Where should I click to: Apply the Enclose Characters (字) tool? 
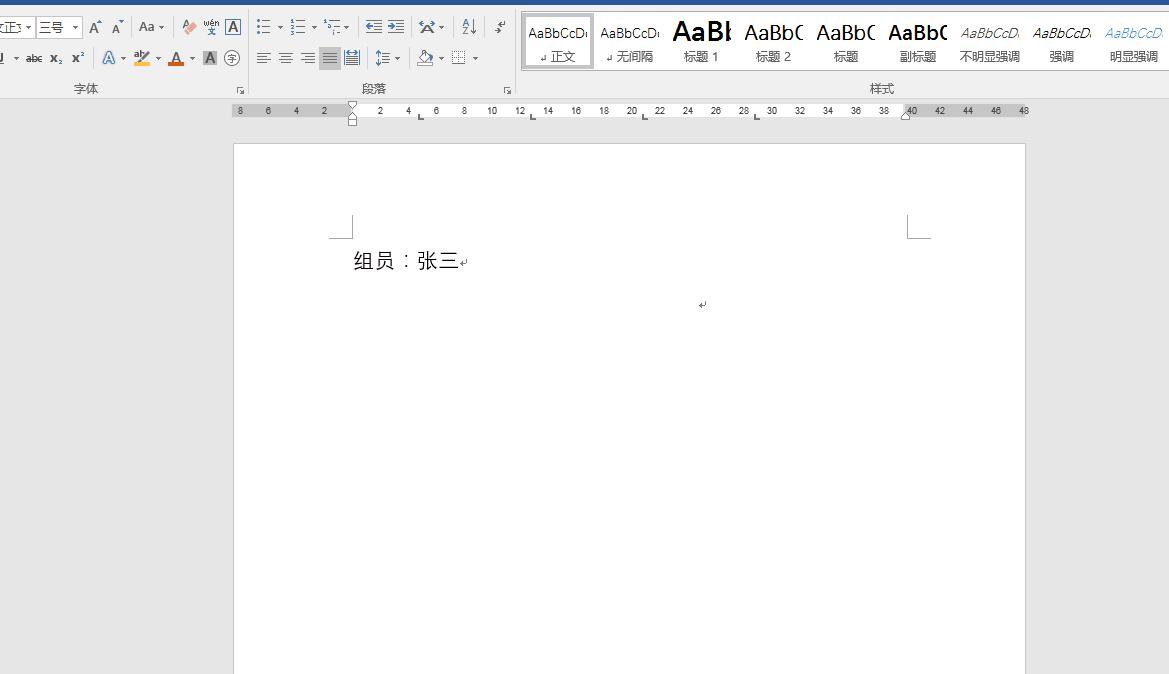pos(232,59)
